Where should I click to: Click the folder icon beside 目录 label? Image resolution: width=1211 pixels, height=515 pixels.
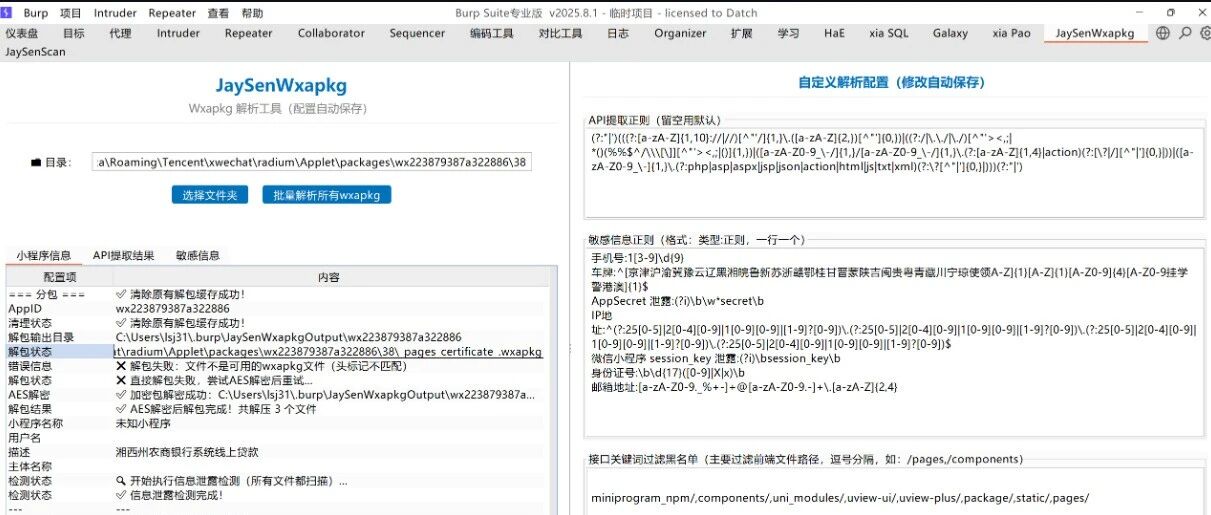pyautogui.click(x=36, y=162)
